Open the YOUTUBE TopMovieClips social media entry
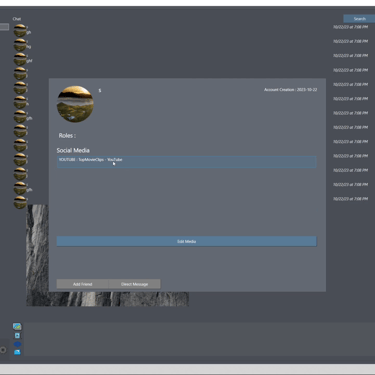The width and height of the screenshot is (375, 375). click(x=186, y=162)
